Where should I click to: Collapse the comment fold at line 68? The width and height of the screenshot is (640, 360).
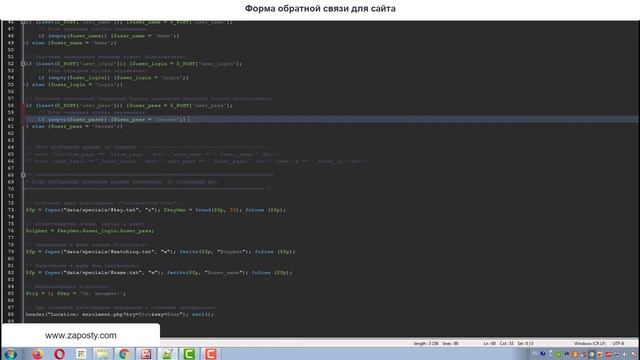23,175
